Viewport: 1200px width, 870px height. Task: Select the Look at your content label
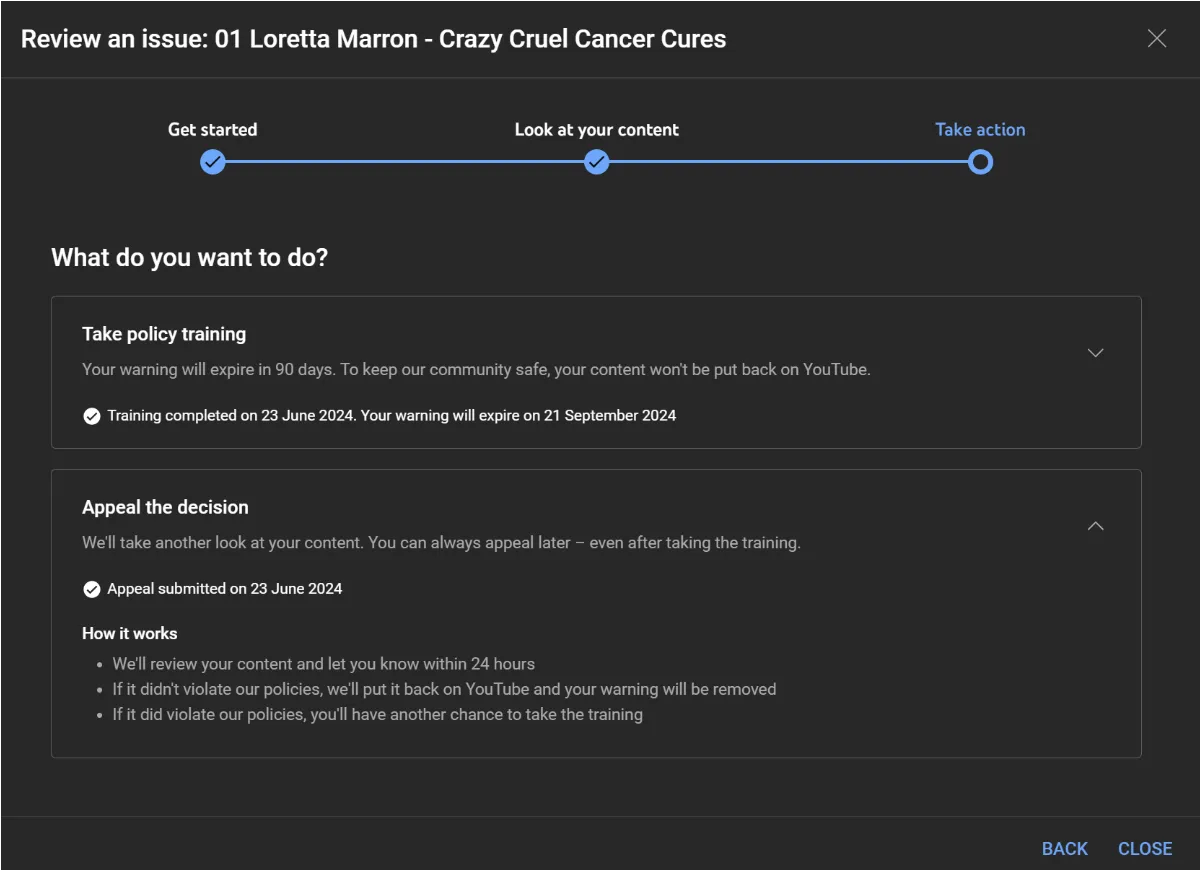(x=597, y=130)
